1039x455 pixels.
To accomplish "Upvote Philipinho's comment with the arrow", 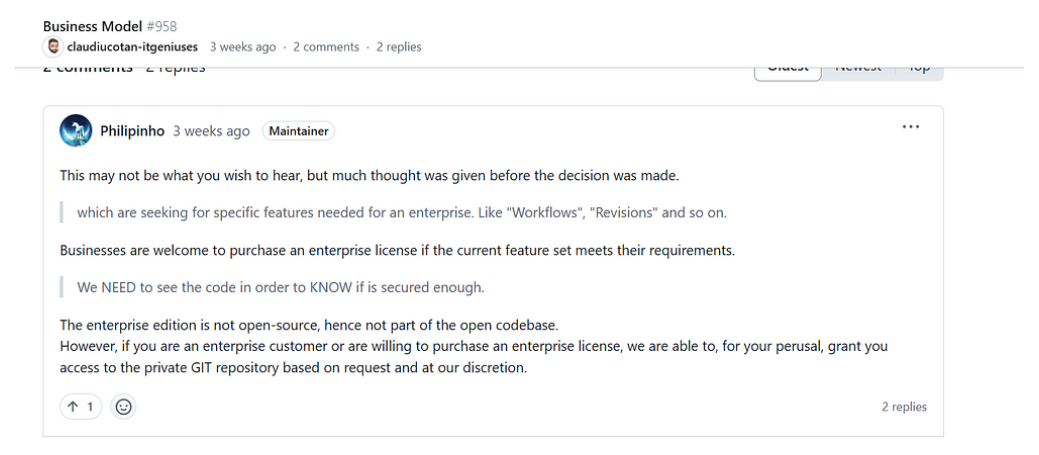I will tap(81, 407).
